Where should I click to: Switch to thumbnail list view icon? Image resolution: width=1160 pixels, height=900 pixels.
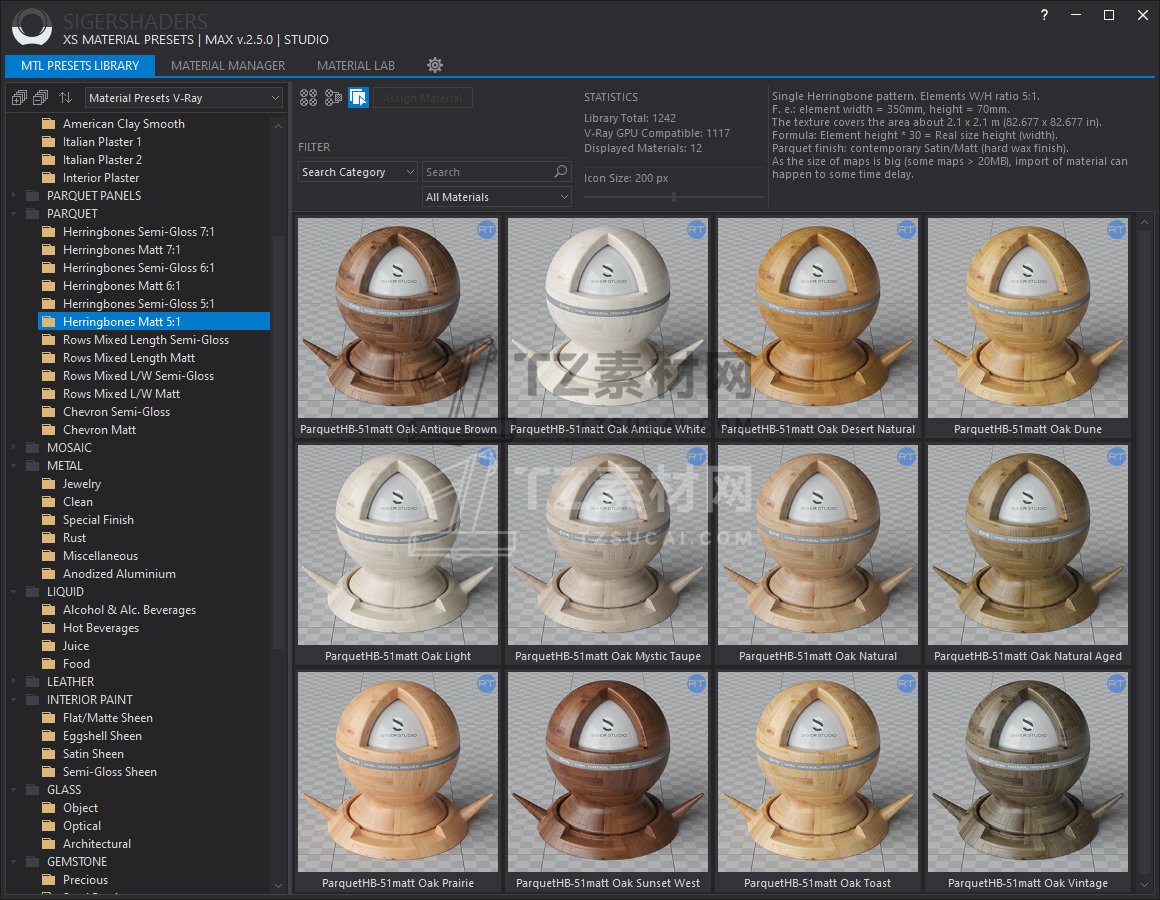(x=334, y=98)
